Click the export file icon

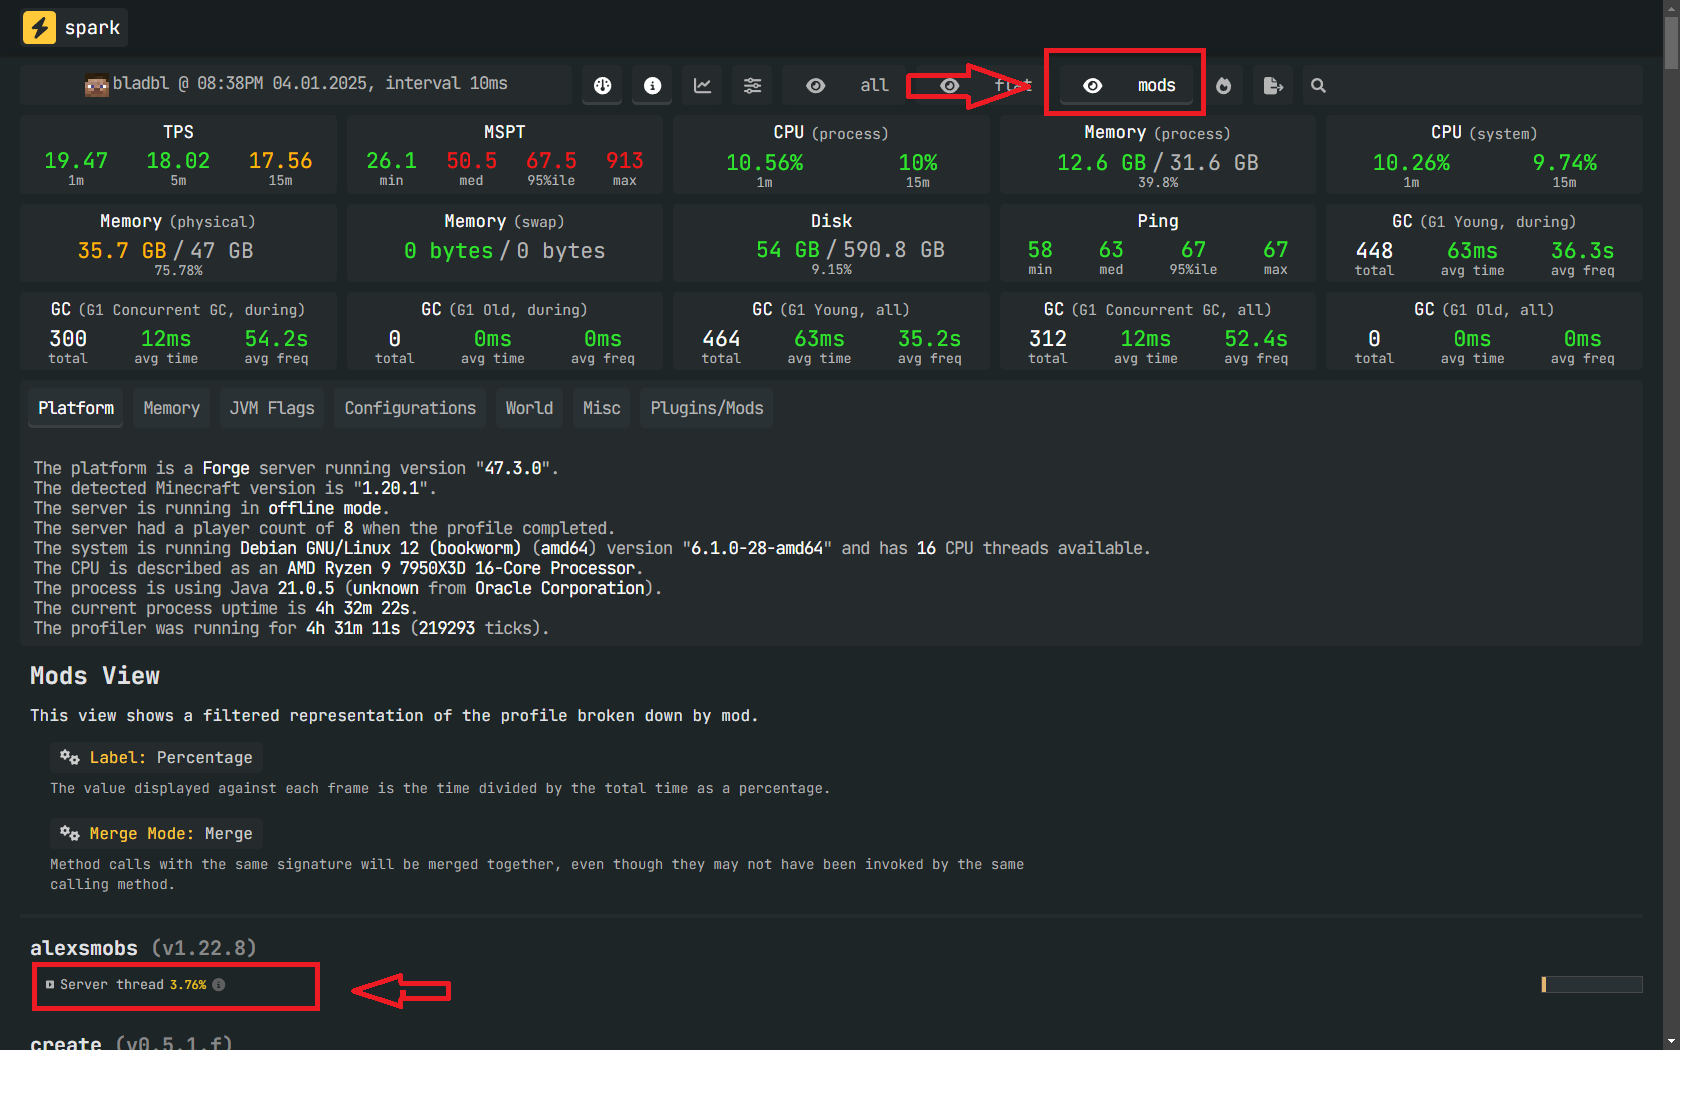click(1272, 86)
